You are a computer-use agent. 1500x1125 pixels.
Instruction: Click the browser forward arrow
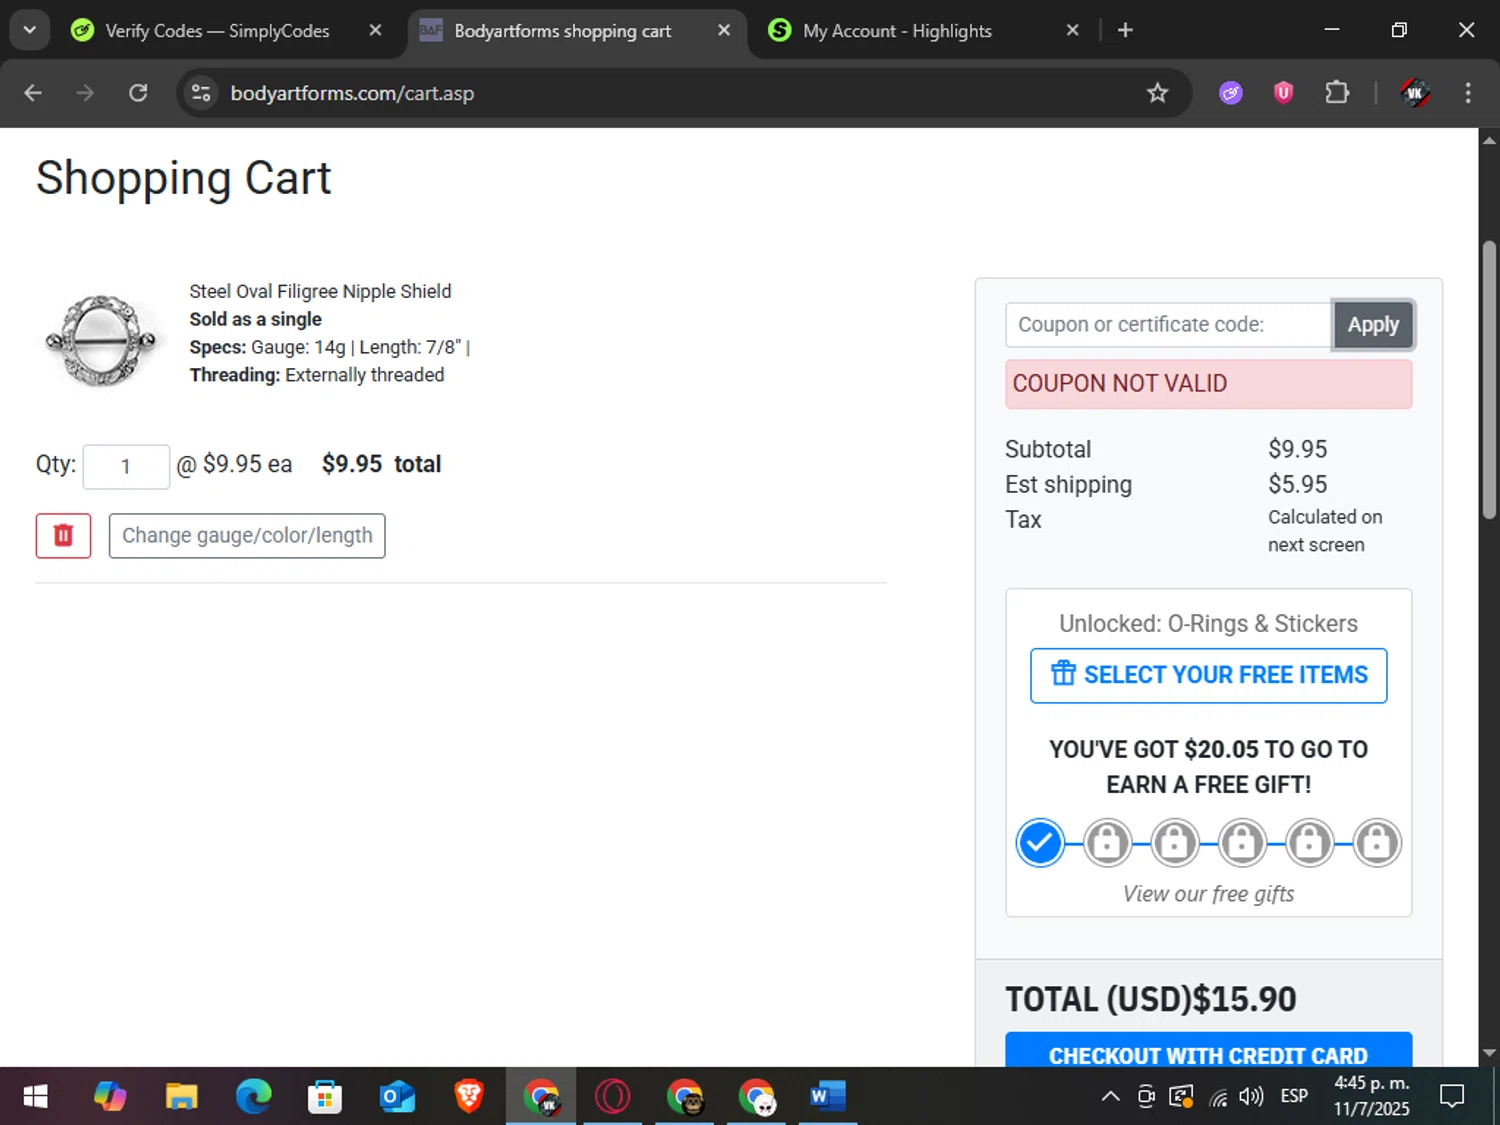(x=85, y=93)
